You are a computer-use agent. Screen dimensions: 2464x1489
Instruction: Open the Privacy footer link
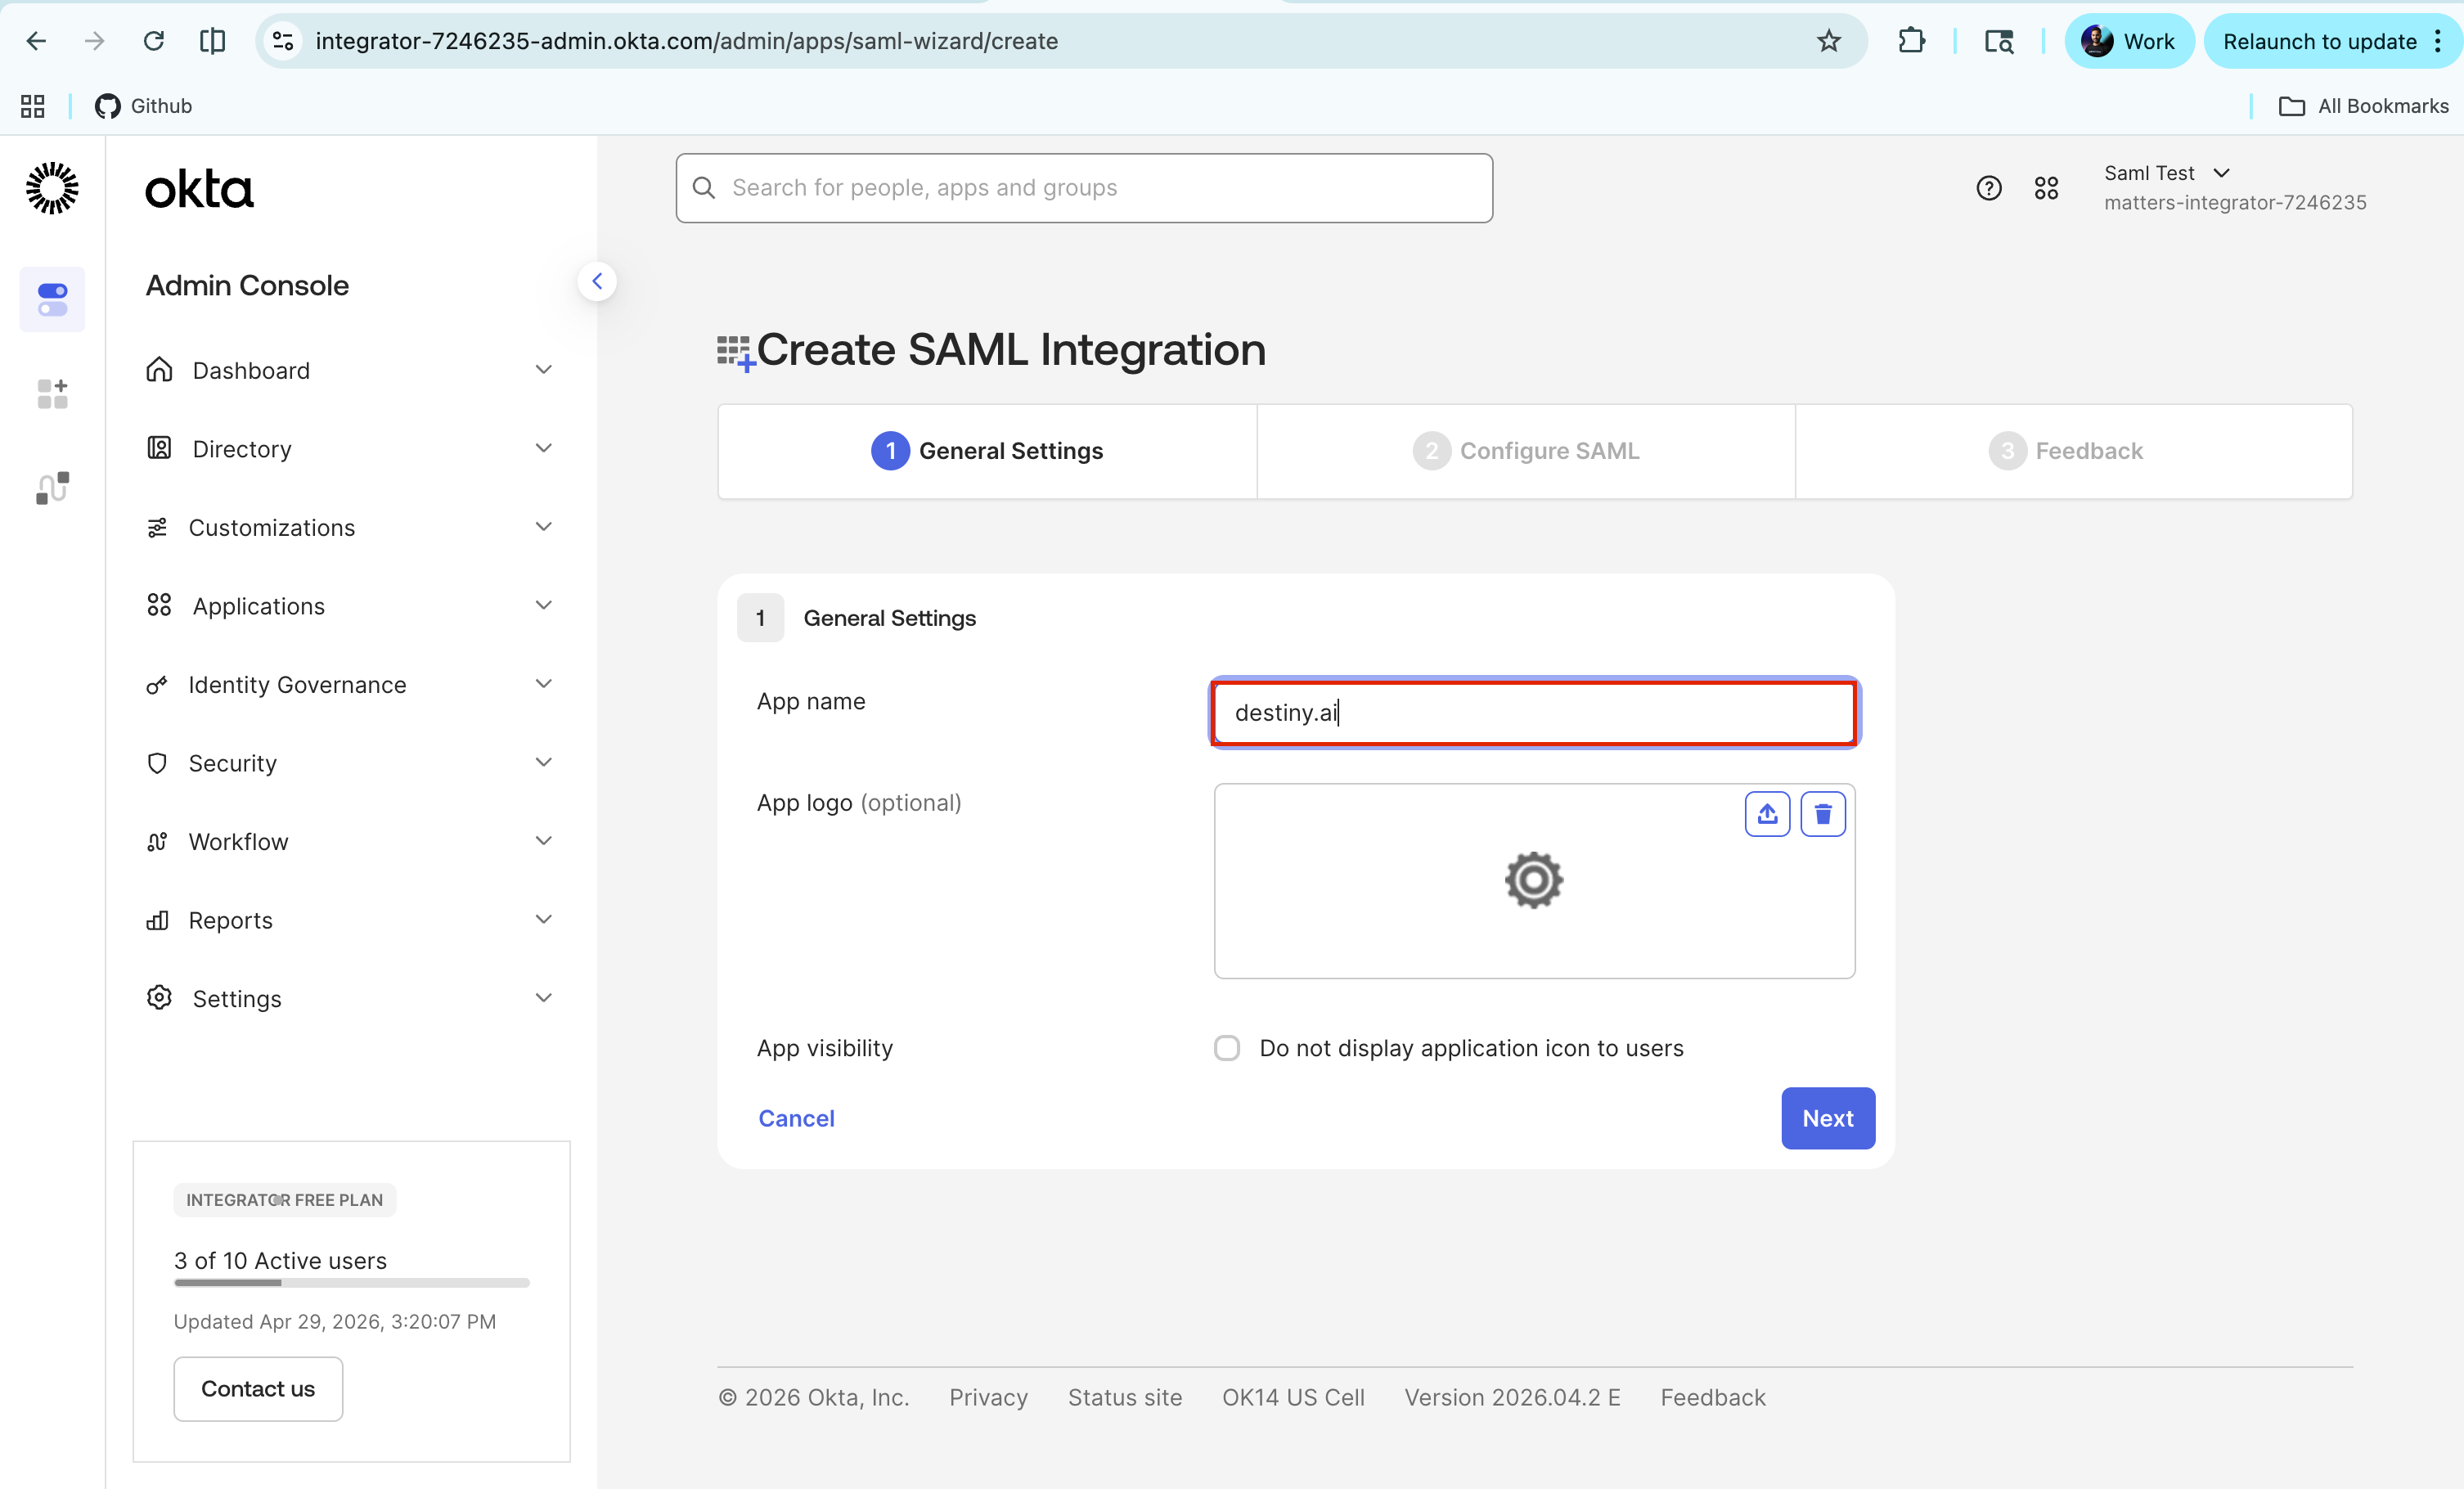click(988, 1397)
